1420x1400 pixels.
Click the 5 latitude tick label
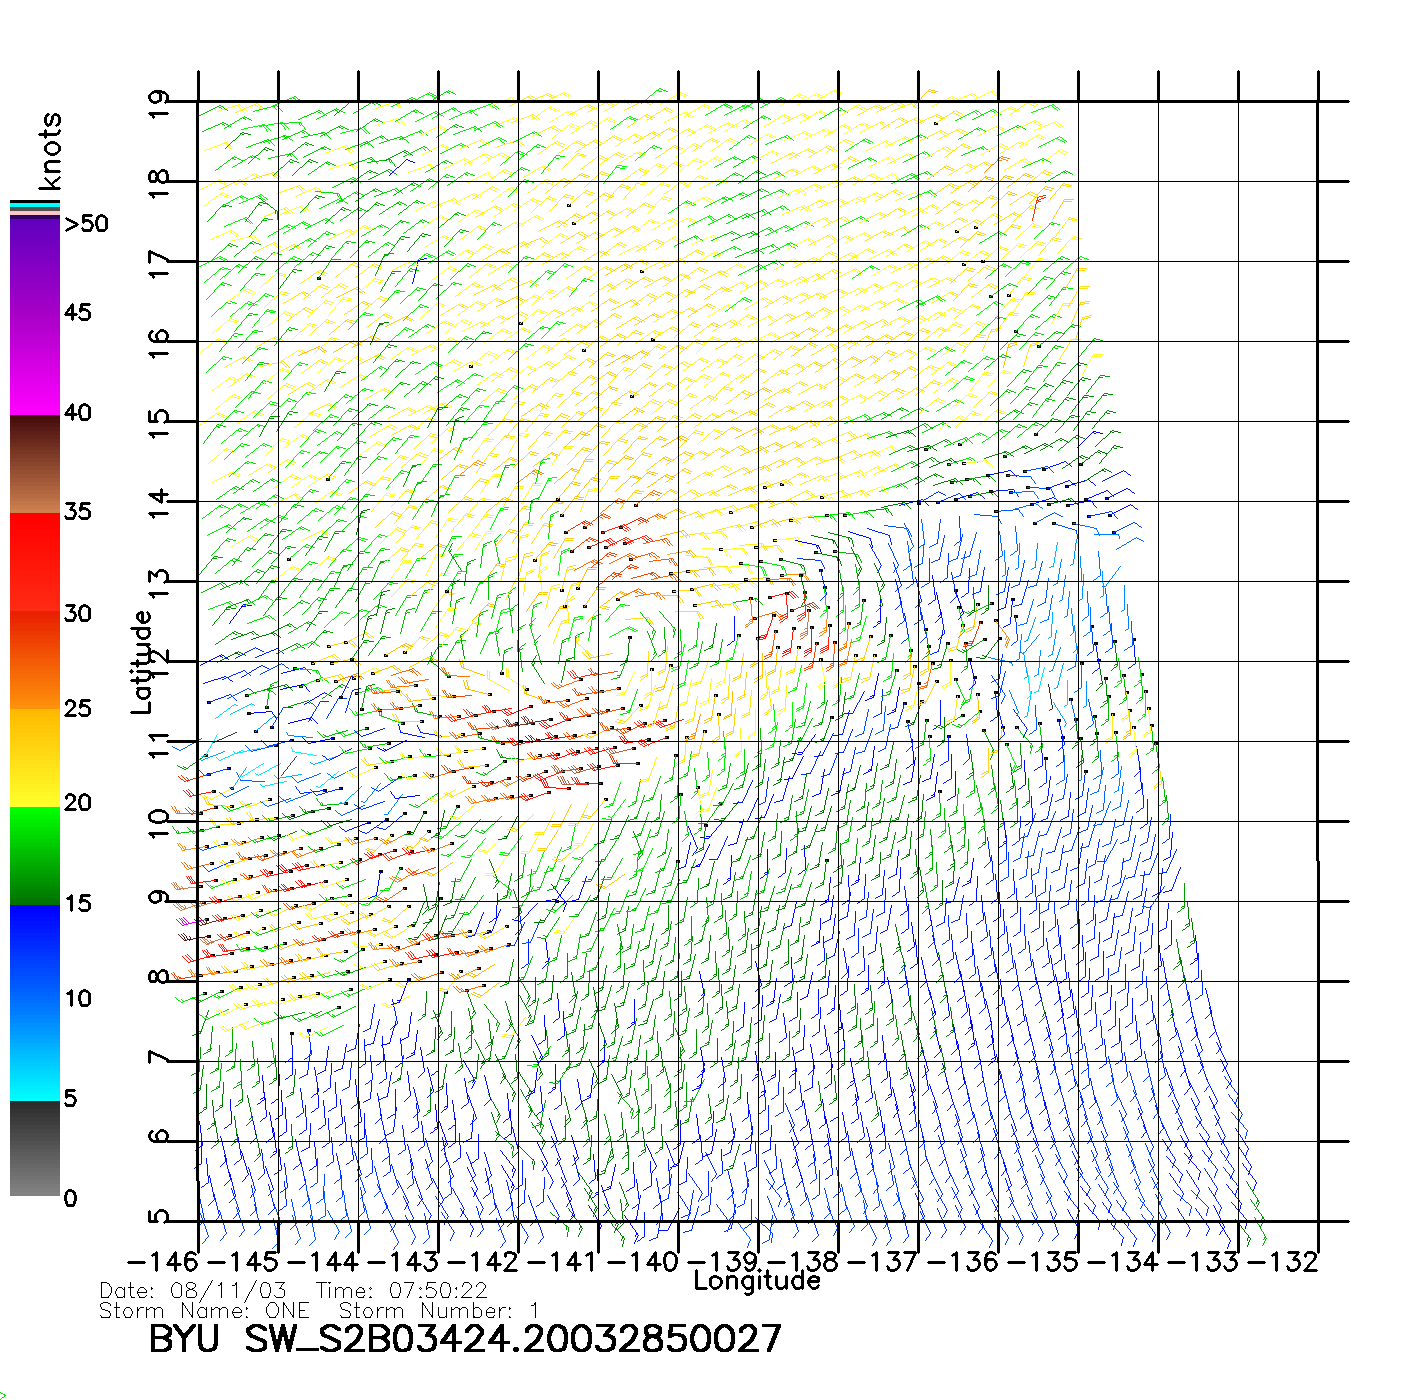pos(159,1218)
